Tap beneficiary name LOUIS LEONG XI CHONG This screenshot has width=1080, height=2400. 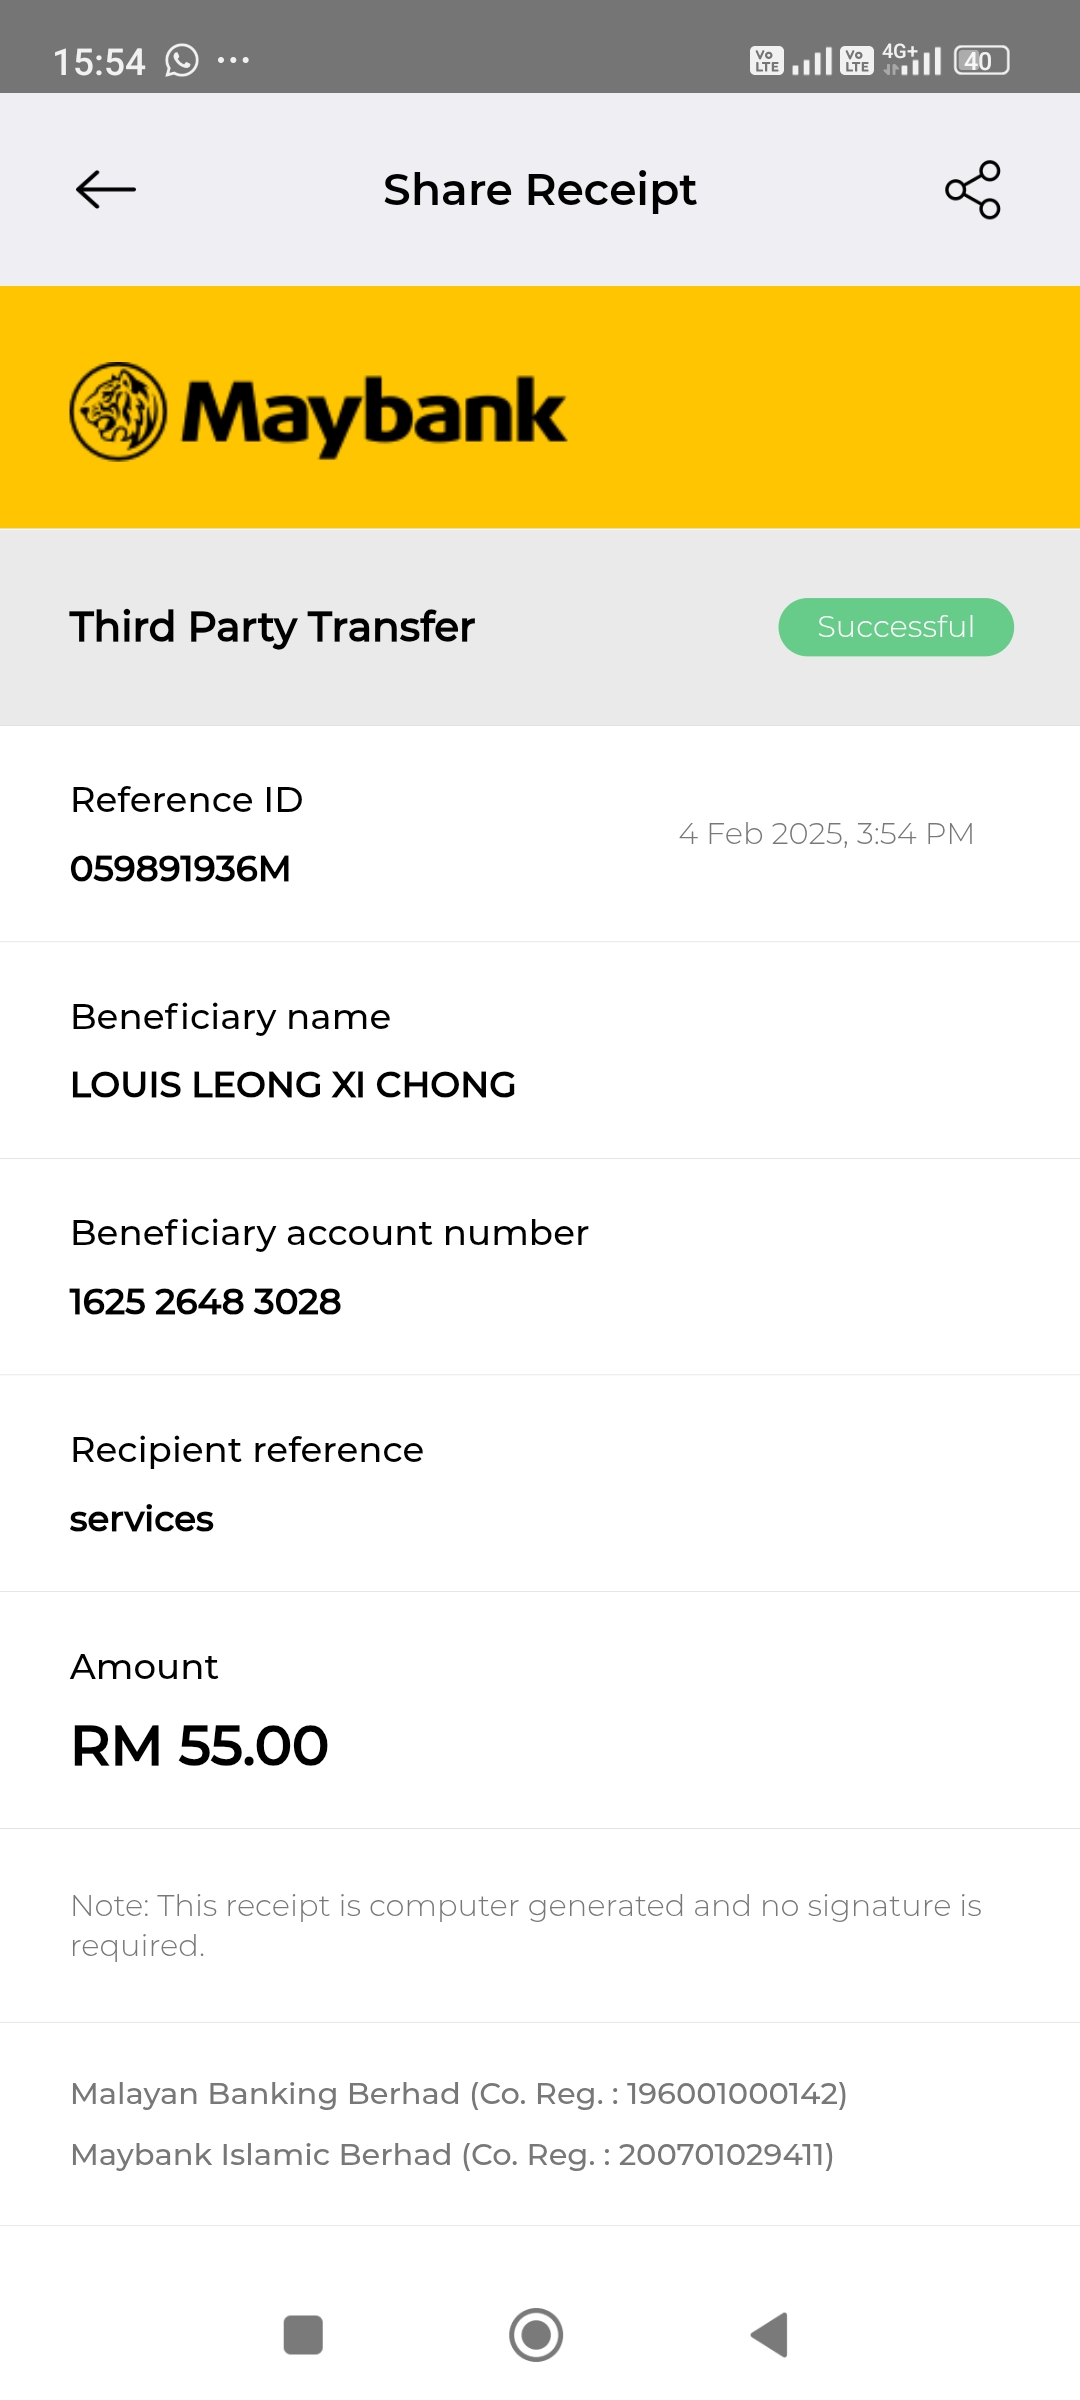(293, 1085)
